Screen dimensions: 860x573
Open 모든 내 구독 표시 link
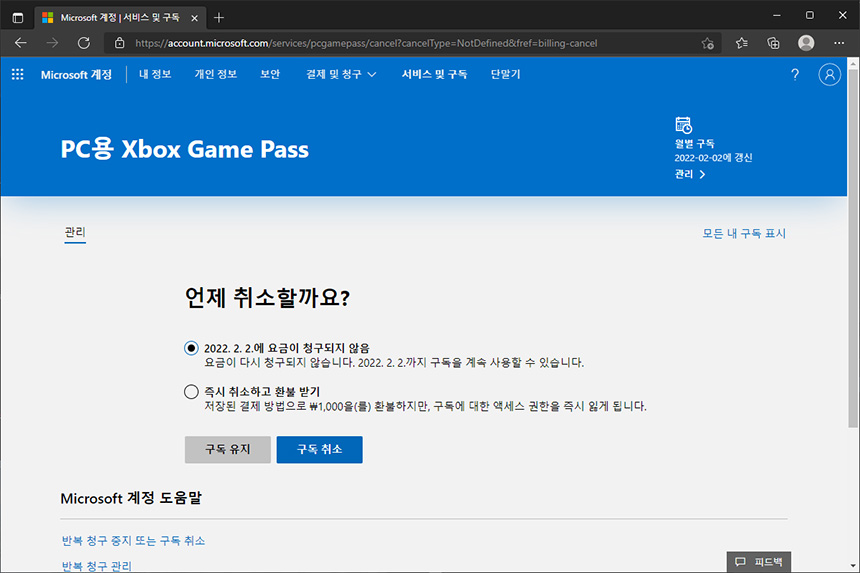(744, 234)
